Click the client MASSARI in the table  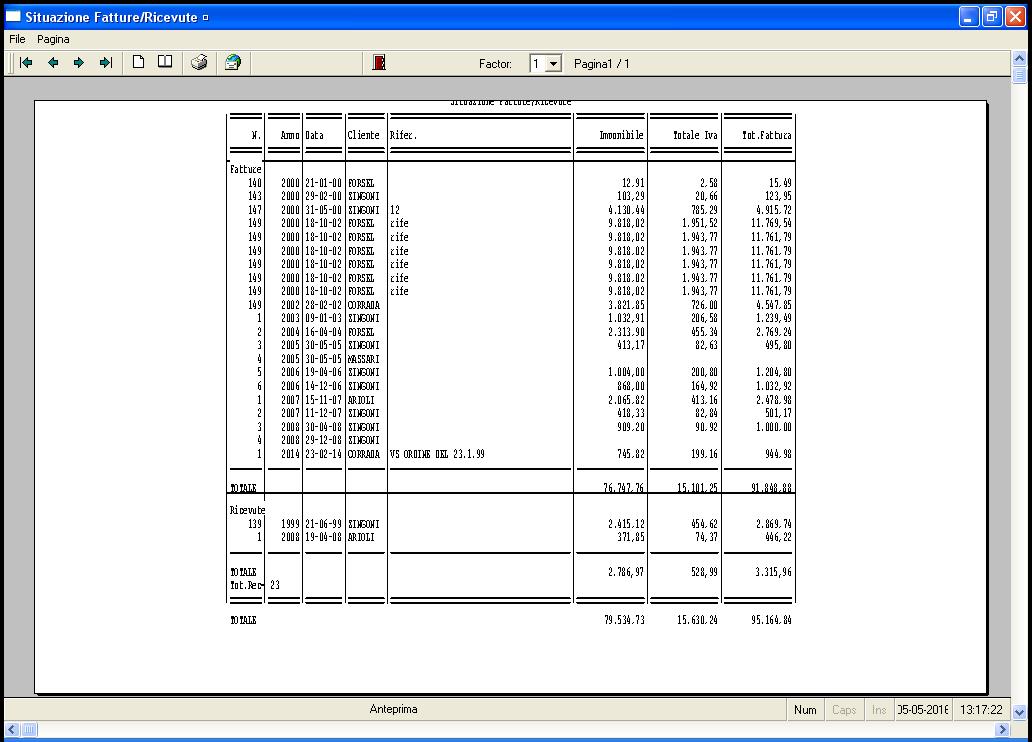click(363, 359)
